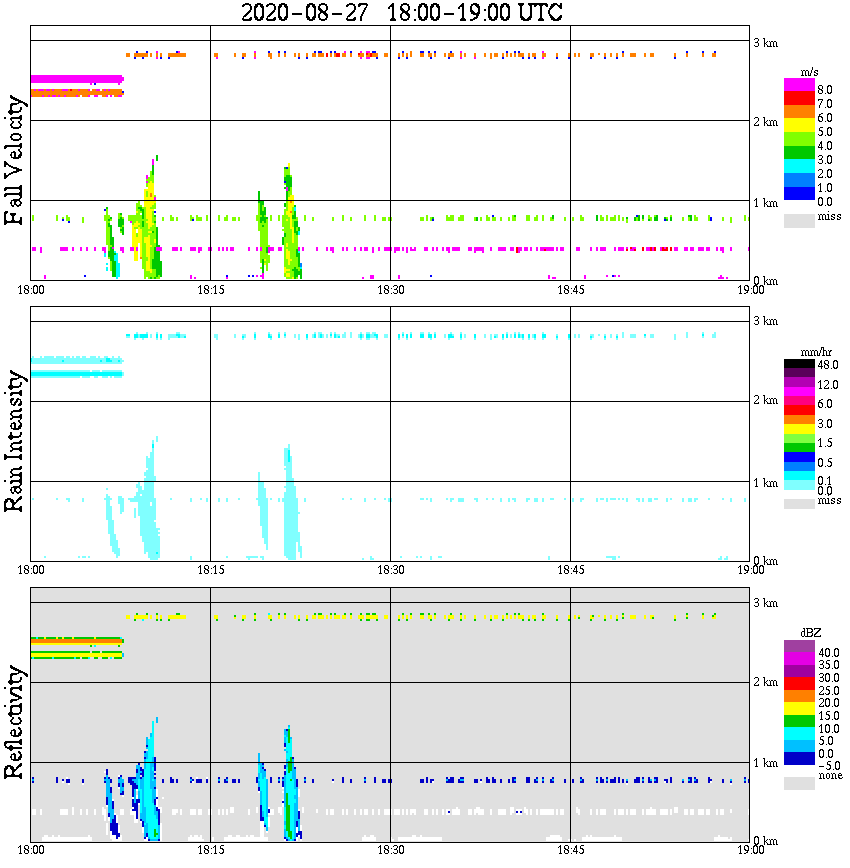Click the gray "miss" swatch in the m/s legend
The height and width of the screenshot is (868, 850).
pos(799,221)
